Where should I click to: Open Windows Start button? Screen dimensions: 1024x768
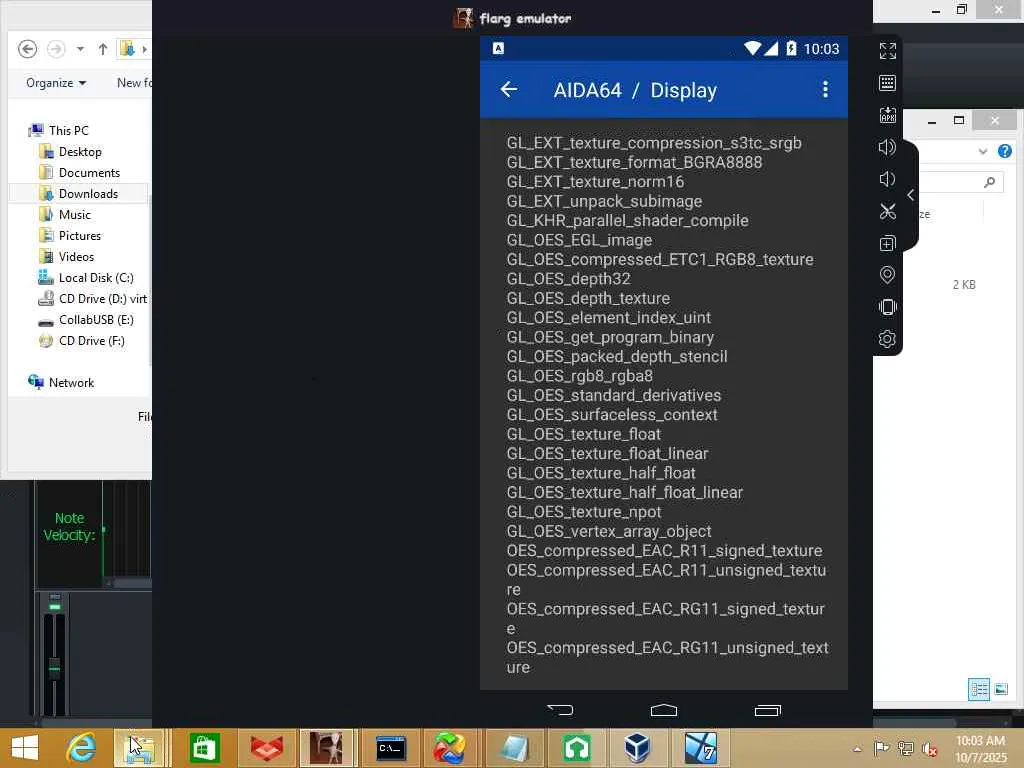[x=25, y=748]
